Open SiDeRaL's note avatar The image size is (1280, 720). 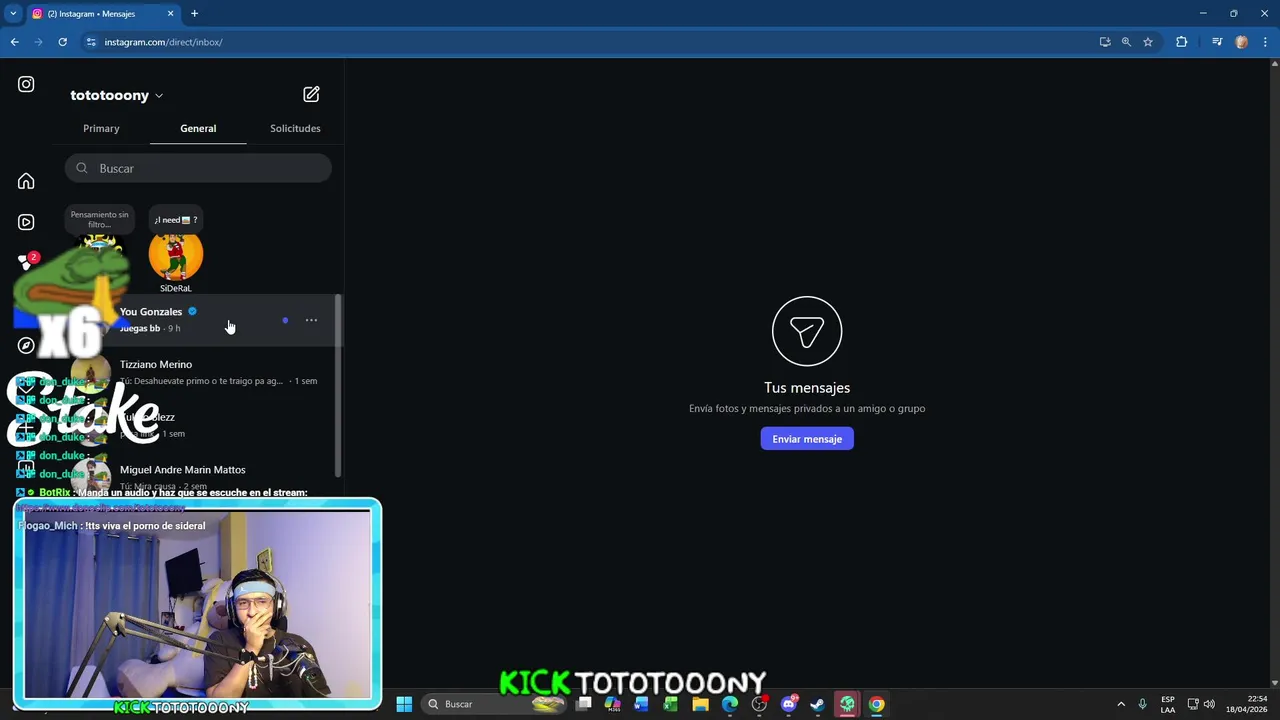pyautogui.click(x=175, y=257)
